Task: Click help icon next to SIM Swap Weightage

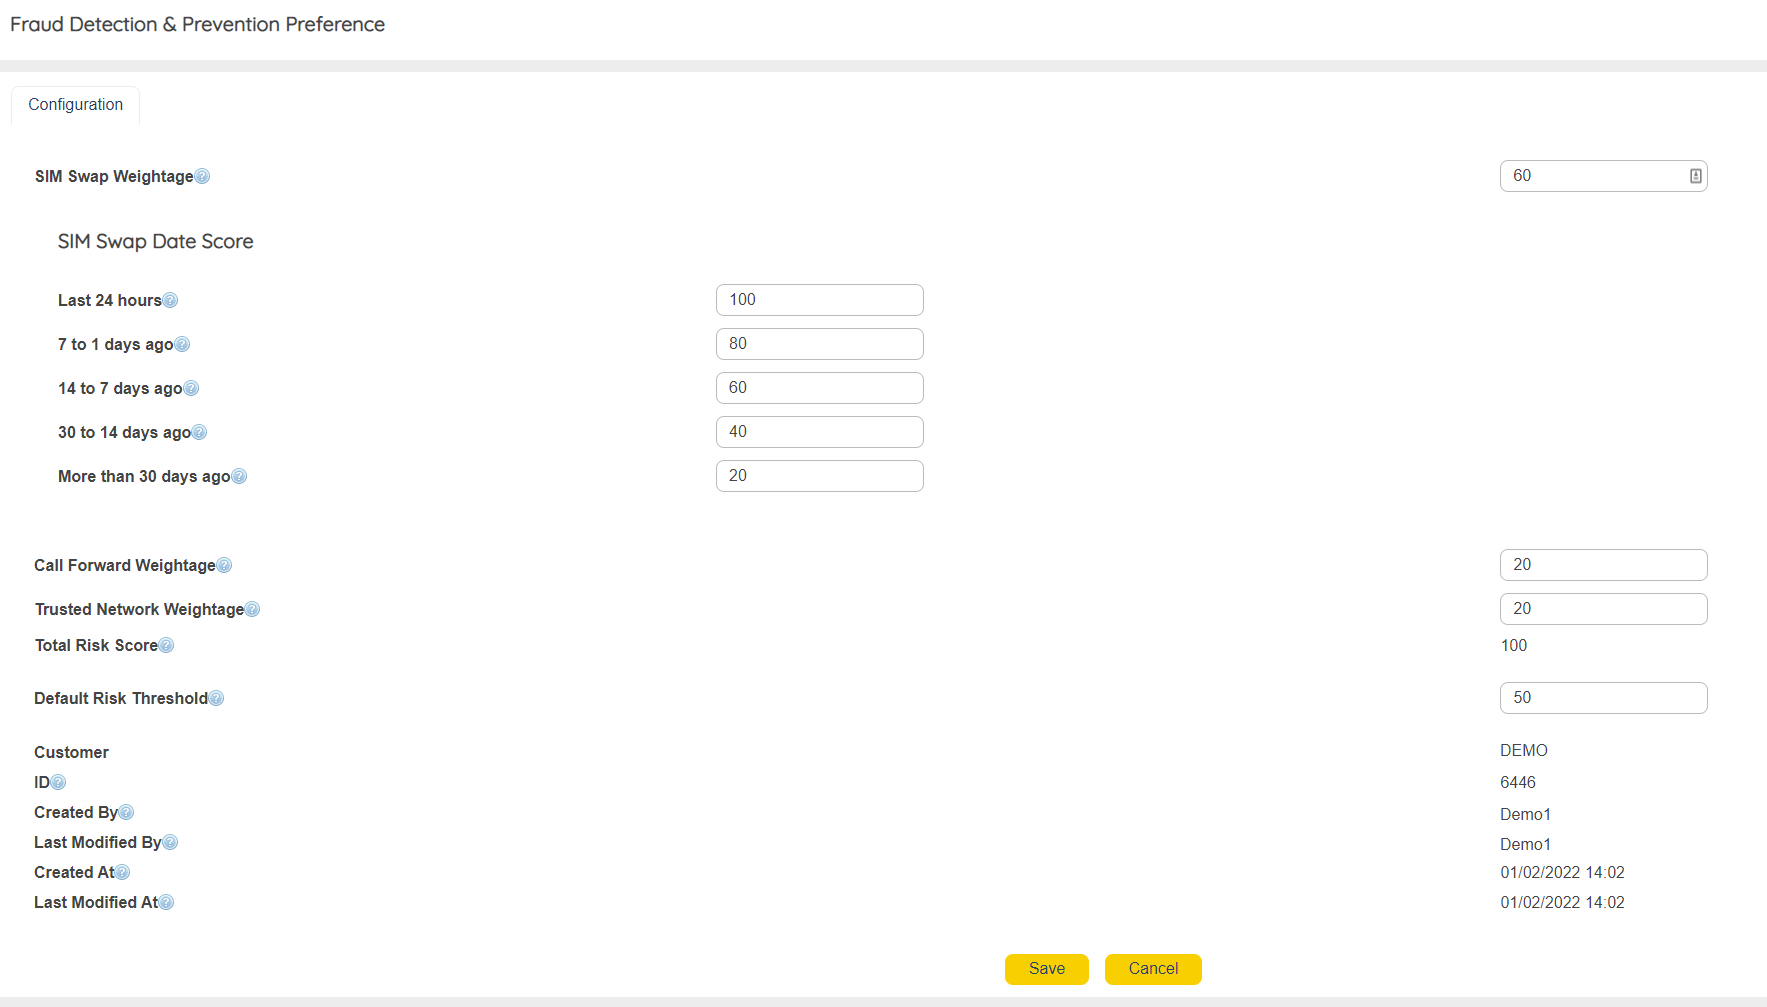Action: [x=202, y=176]
